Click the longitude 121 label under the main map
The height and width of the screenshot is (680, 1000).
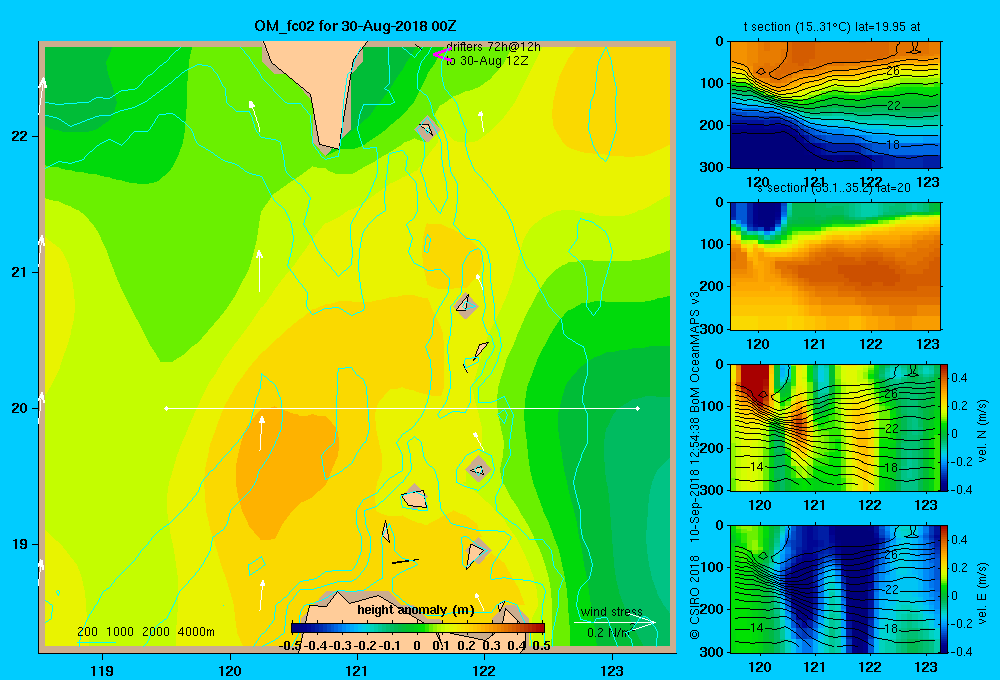click(357, 670)
